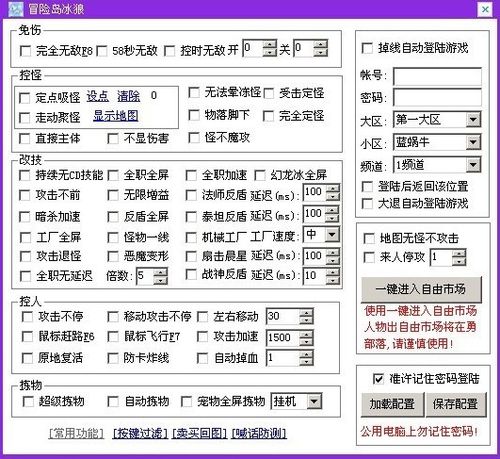Image resolution: width=500 pixels, height=459 pixels.
Task: Enable 幻龙冰全屏 checkbox
Action: tap(260, 175)
